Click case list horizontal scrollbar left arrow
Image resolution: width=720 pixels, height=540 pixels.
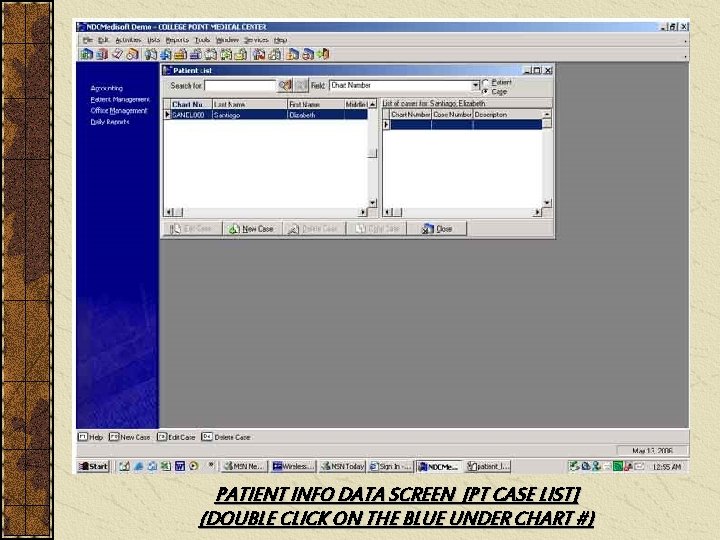[x=388, y=212]
